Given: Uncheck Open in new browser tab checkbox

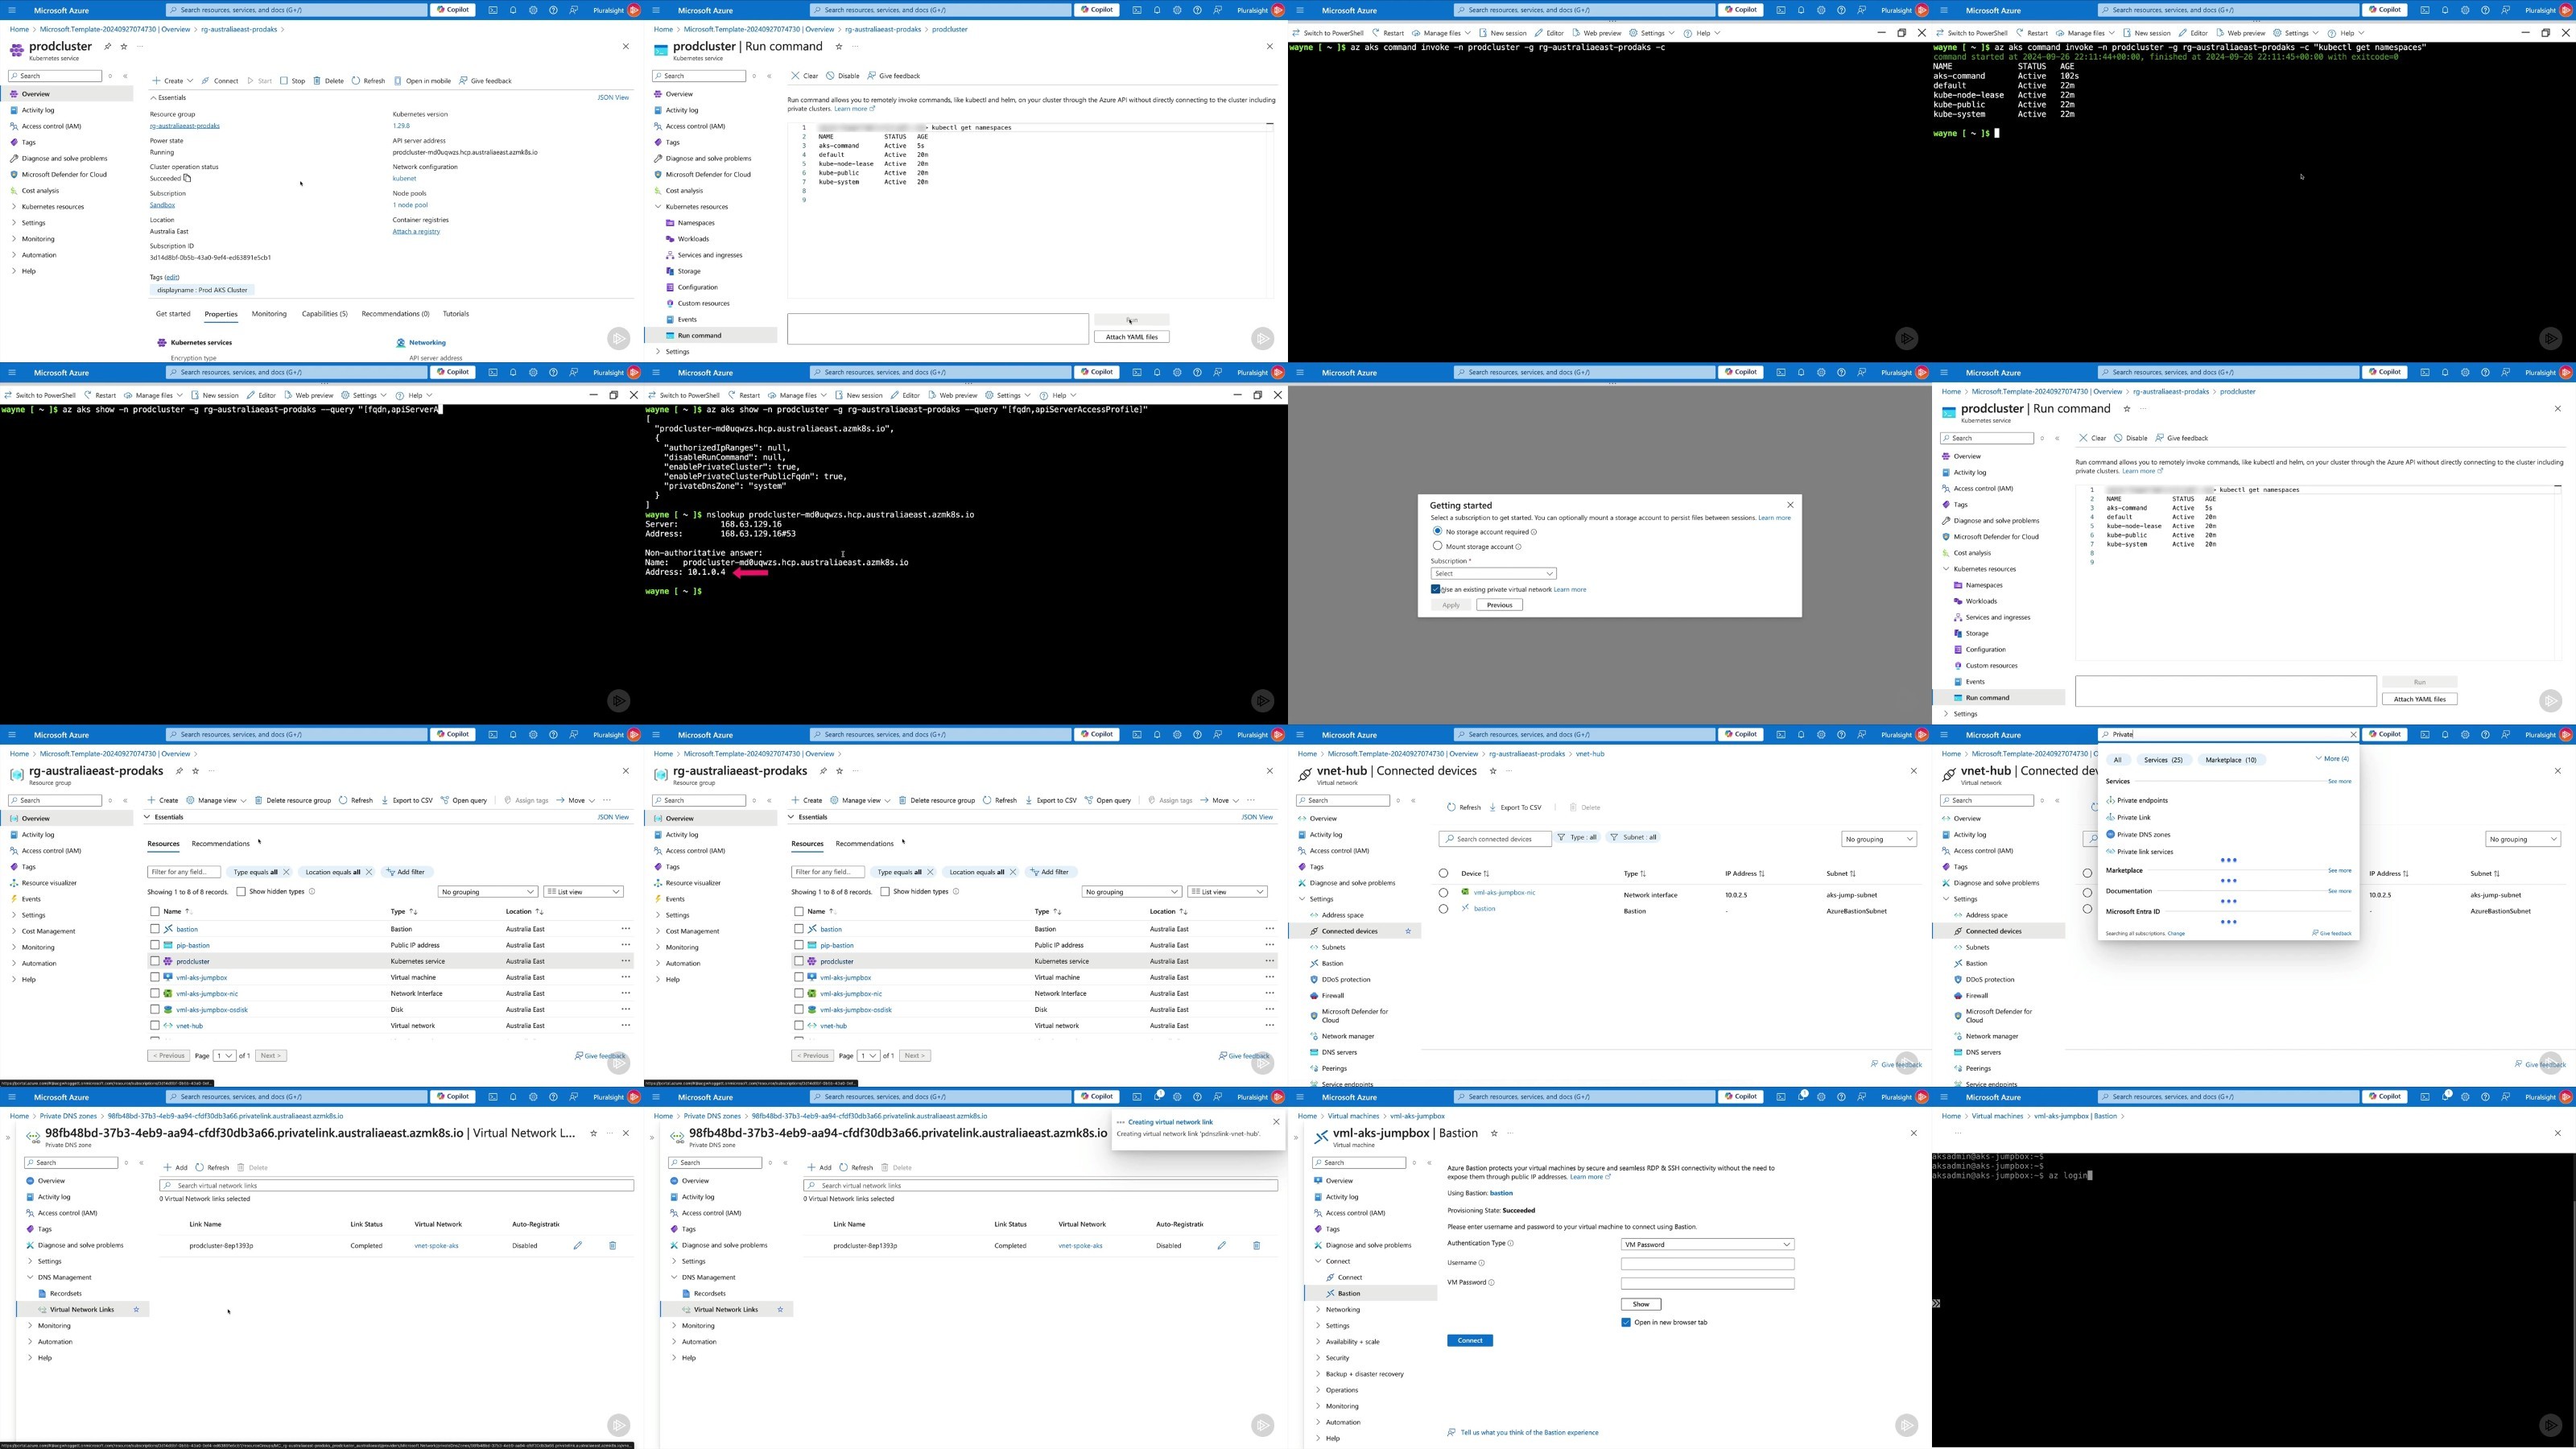Looking at the screenshot, I should [x=1626, y=1323].
